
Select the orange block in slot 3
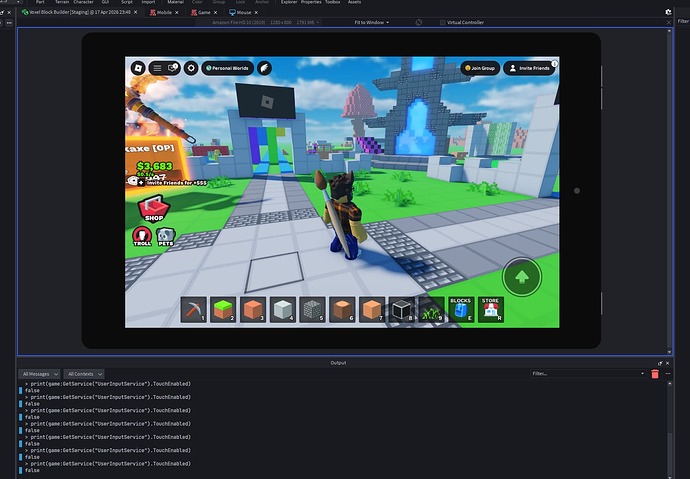[253, 309]
